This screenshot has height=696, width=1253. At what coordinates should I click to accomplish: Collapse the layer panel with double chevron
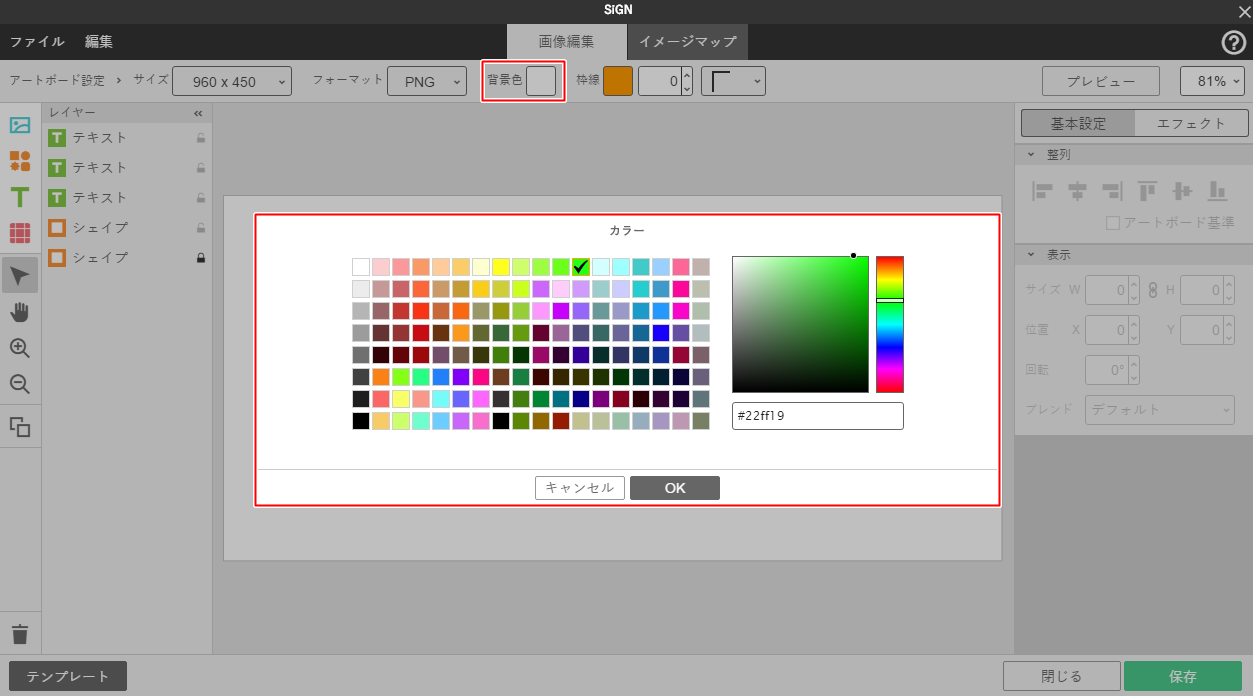coord(198,114)
